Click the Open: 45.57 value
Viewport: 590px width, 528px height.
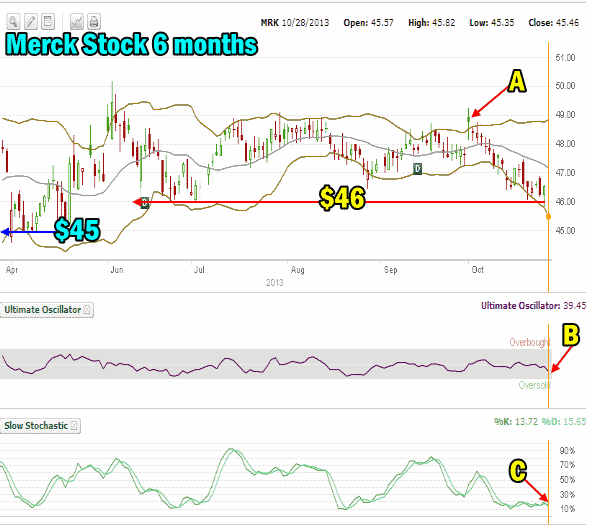click(368, 23)
